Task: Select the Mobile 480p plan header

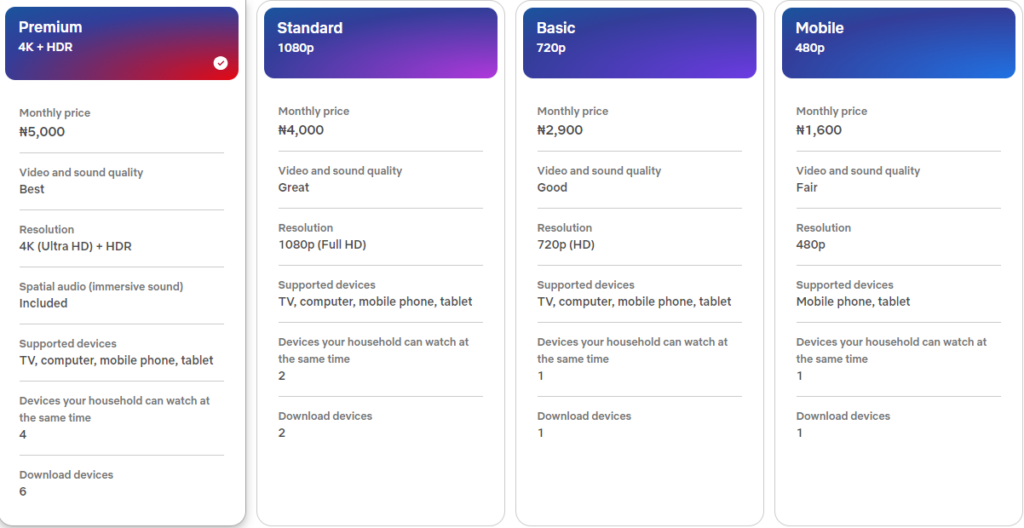Action: 898,43
